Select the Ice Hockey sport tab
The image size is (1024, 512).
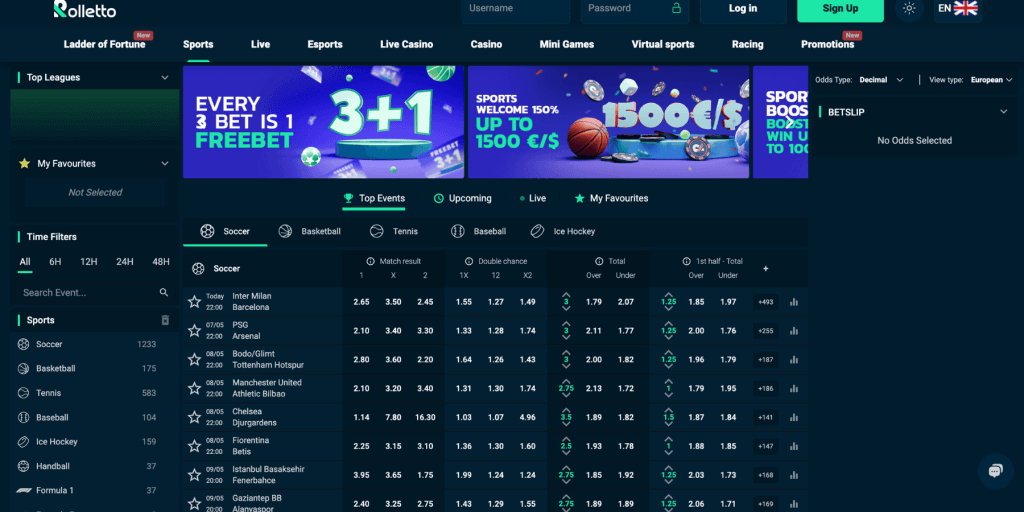tap(562, 231)
